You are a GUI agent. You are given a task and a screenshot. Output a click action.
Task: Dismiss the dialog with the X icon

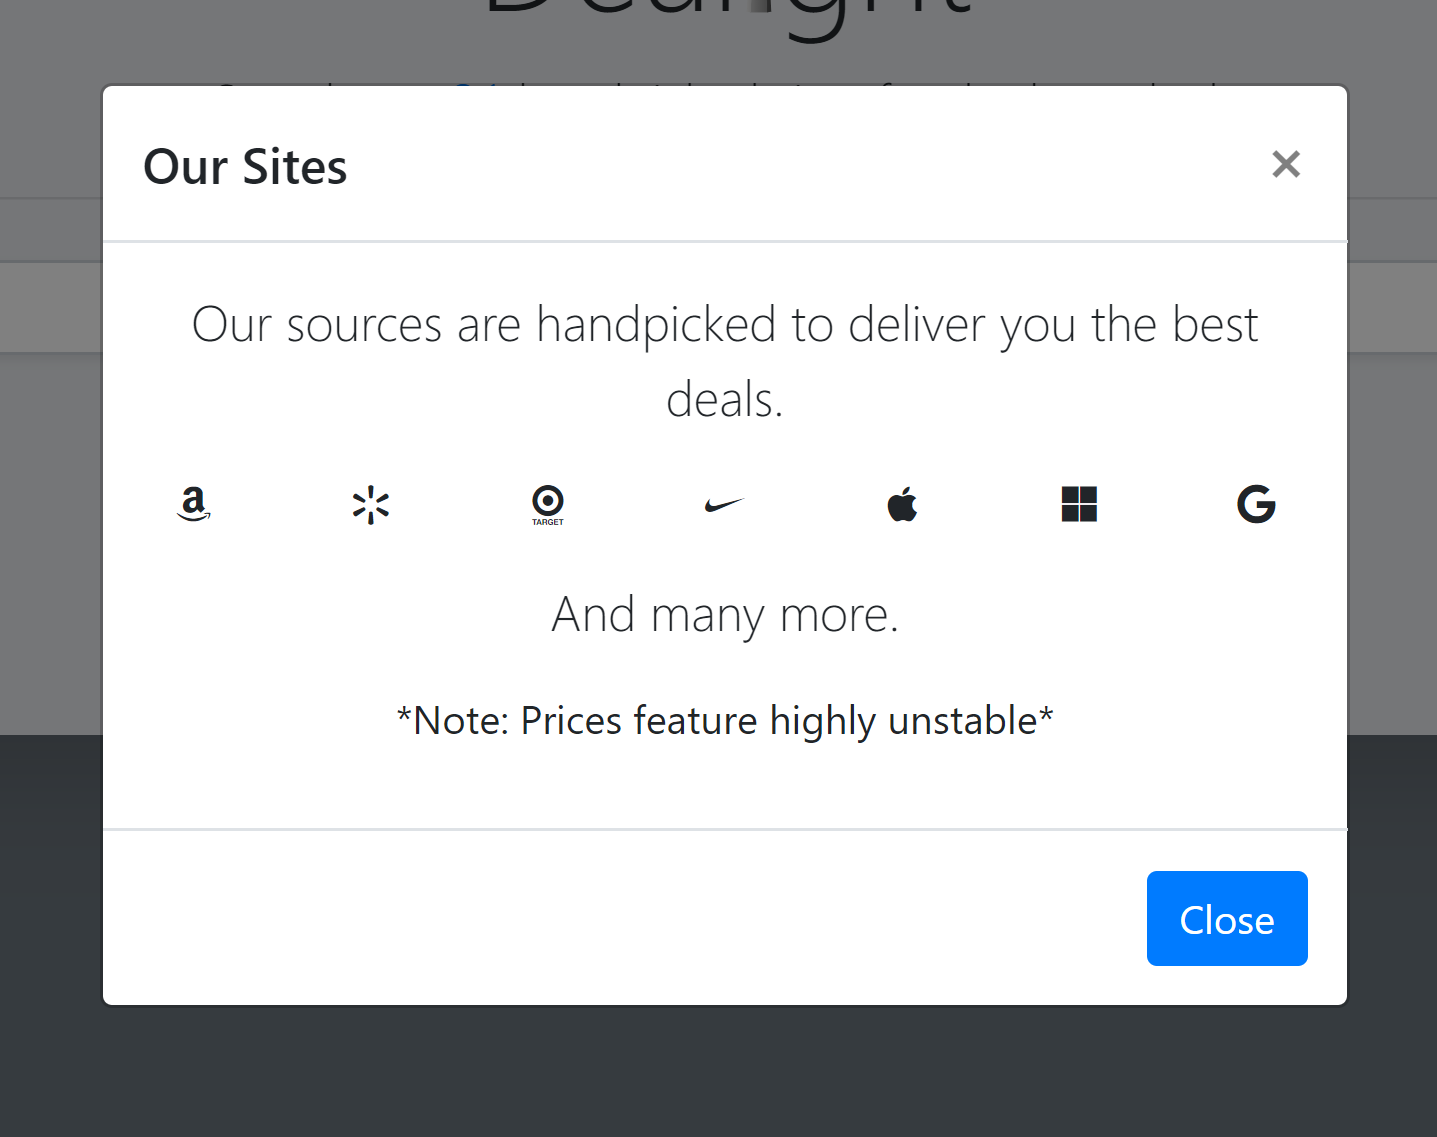click(1286, 164)
